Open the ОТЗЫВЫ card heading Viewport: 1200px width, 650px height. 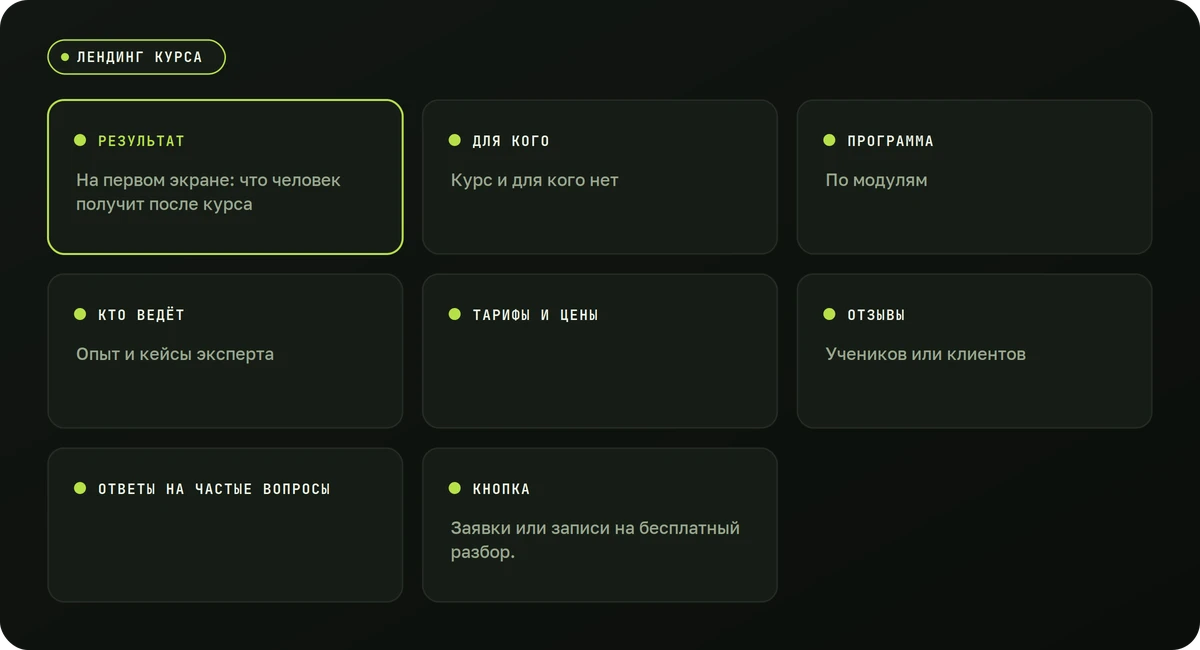click(x=876, y=315)
